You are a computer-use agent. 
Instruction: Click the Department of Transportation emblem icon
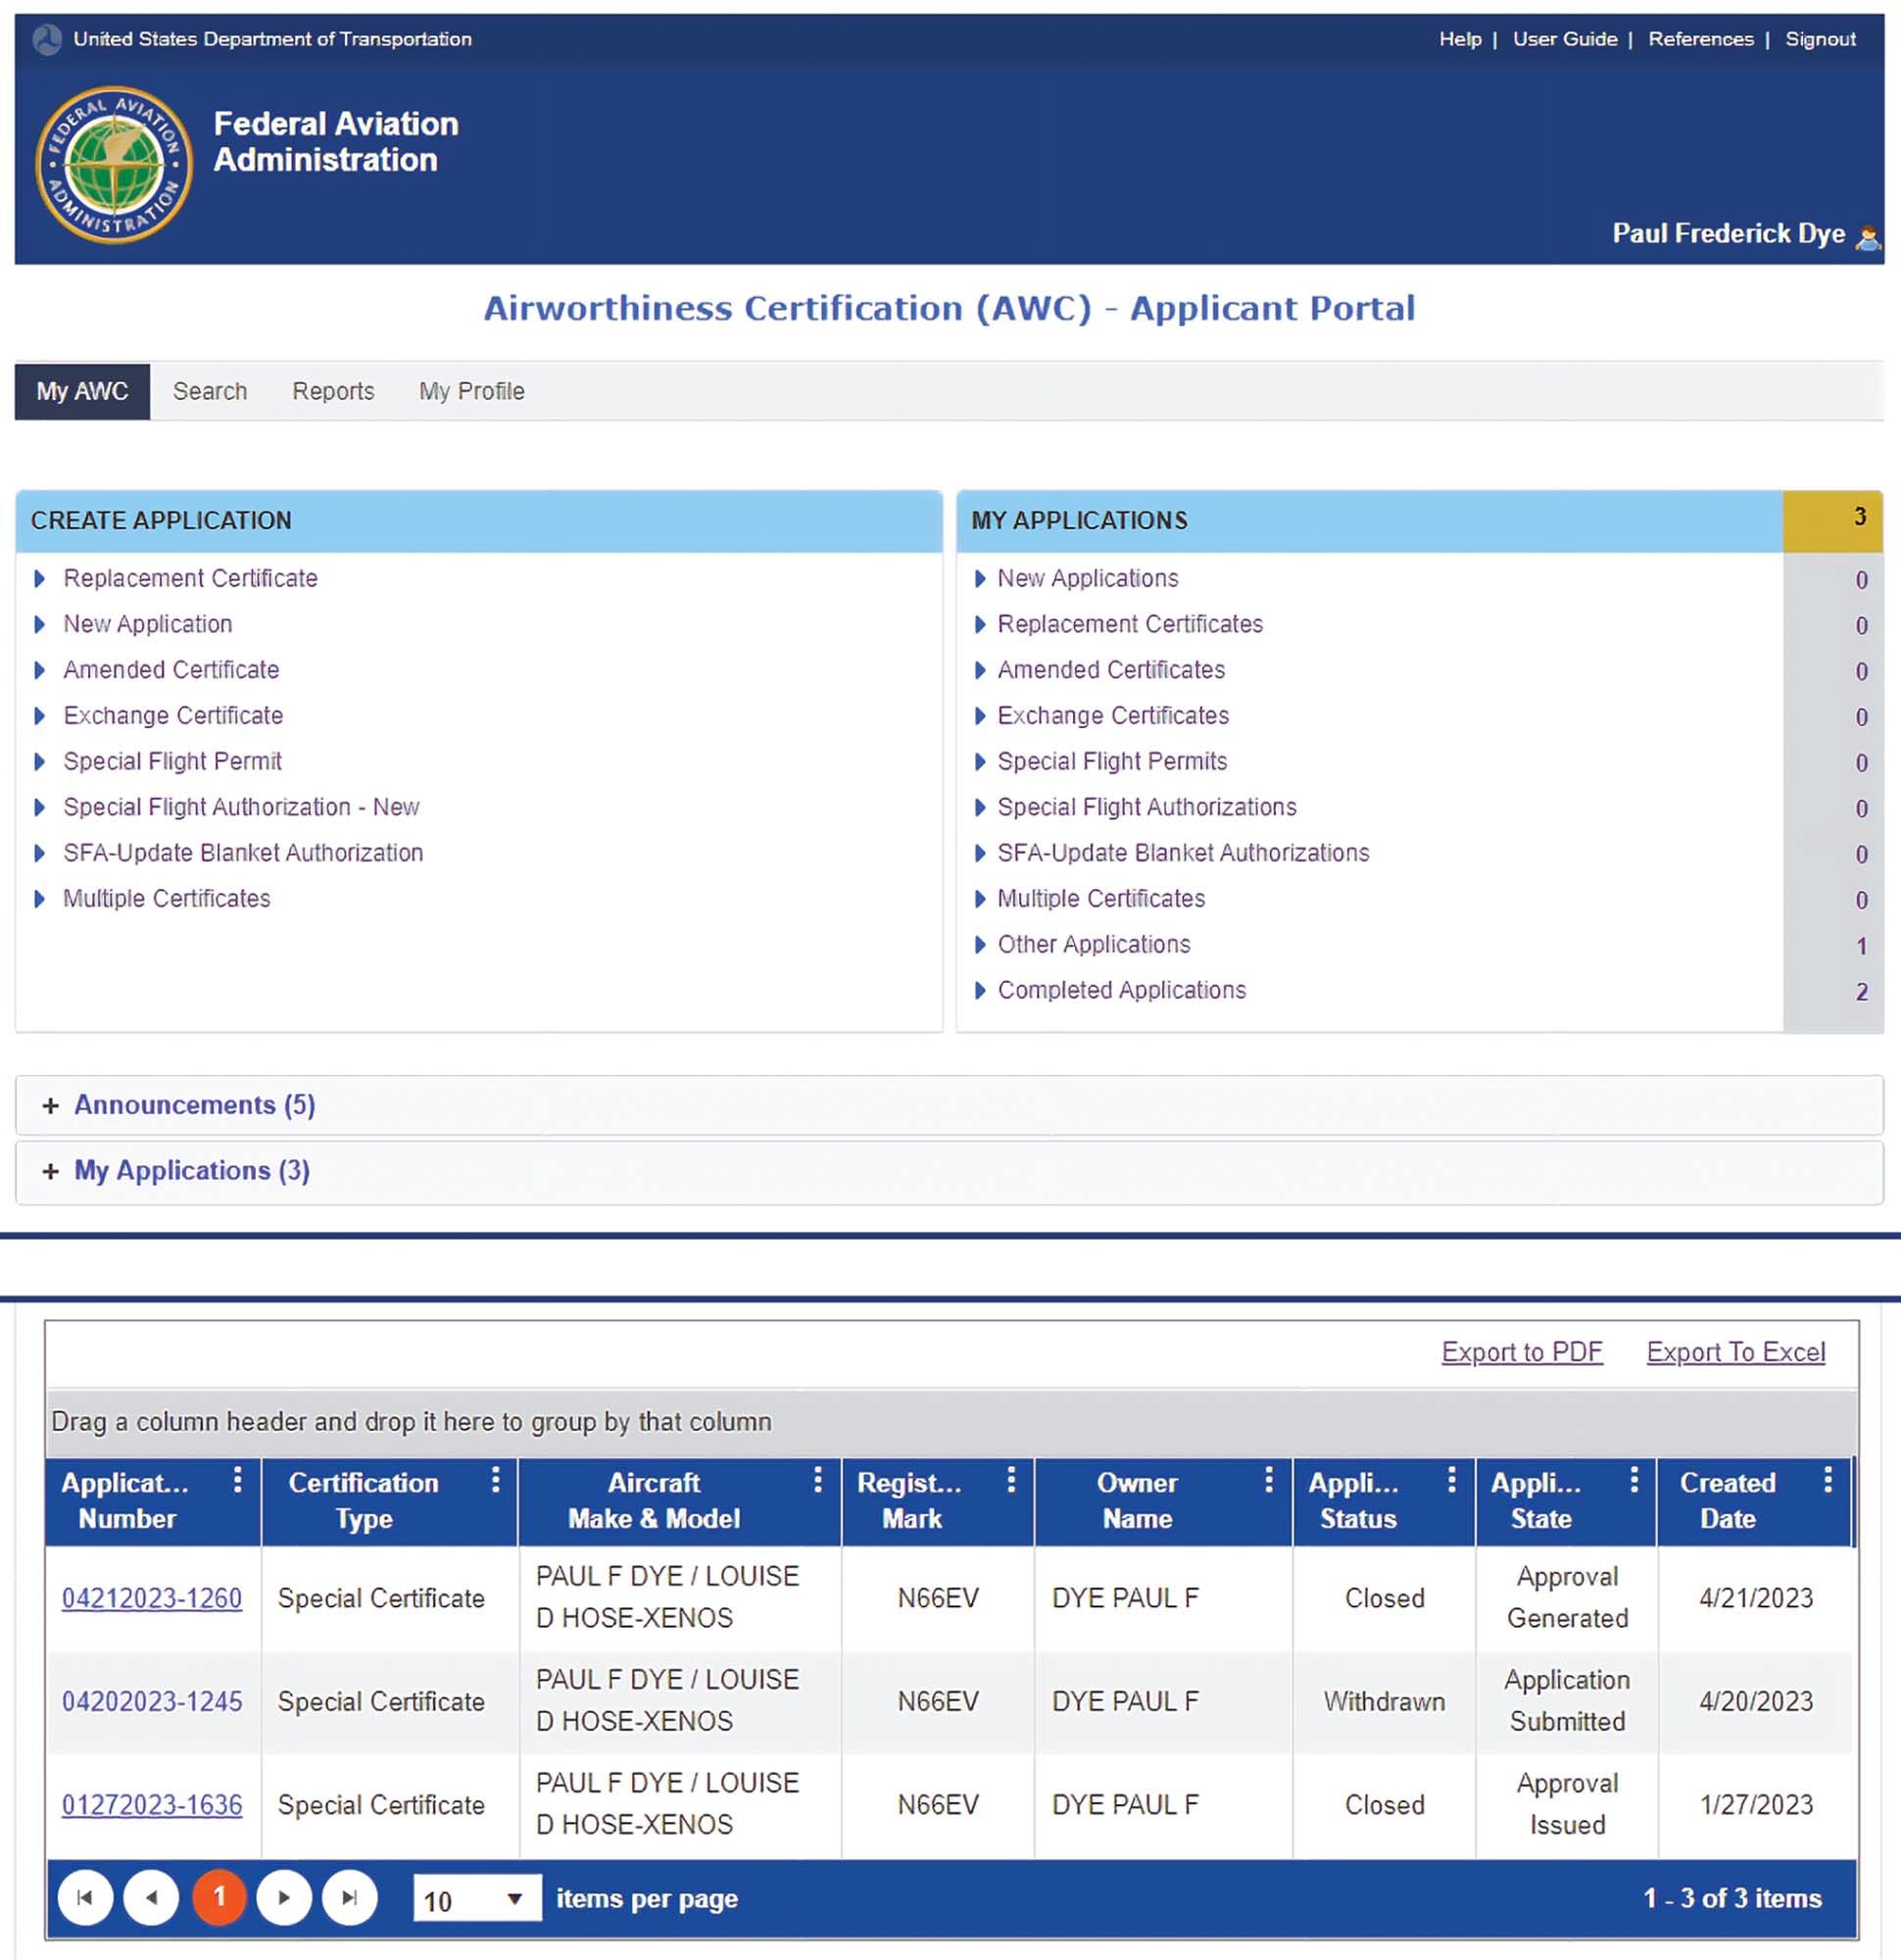pos(47,40)
